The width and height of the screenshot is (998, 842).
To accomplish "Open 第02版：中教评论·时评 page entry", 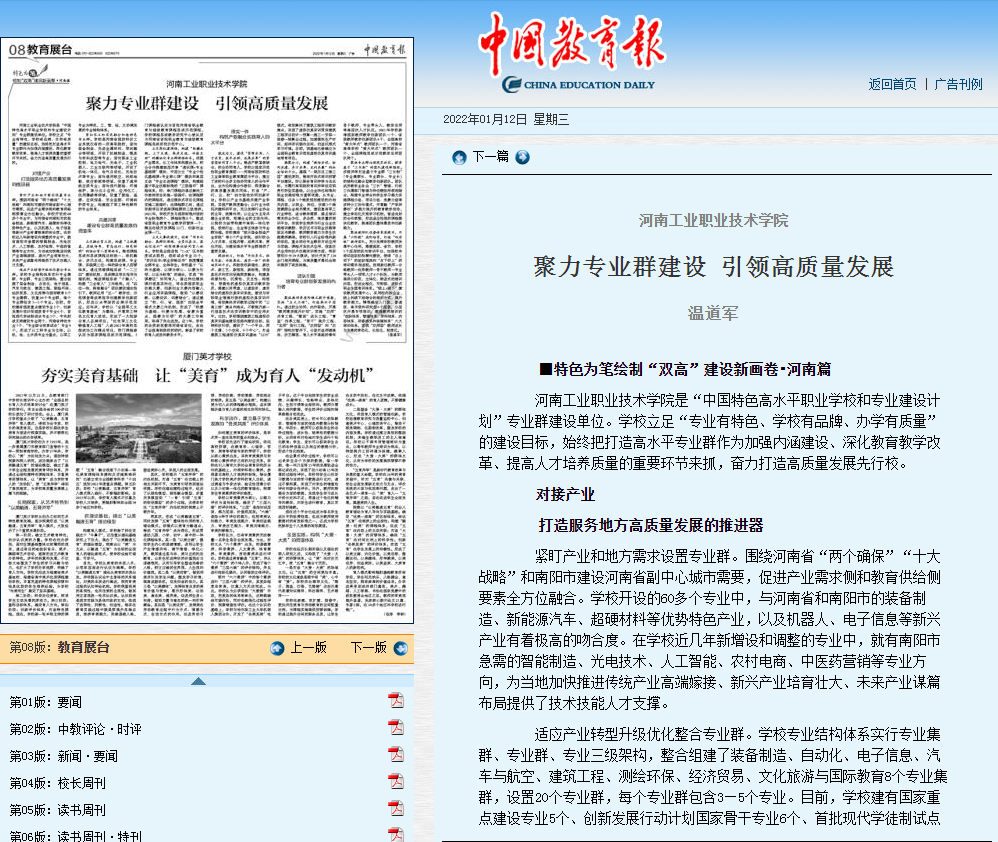I will pos(75,728).
